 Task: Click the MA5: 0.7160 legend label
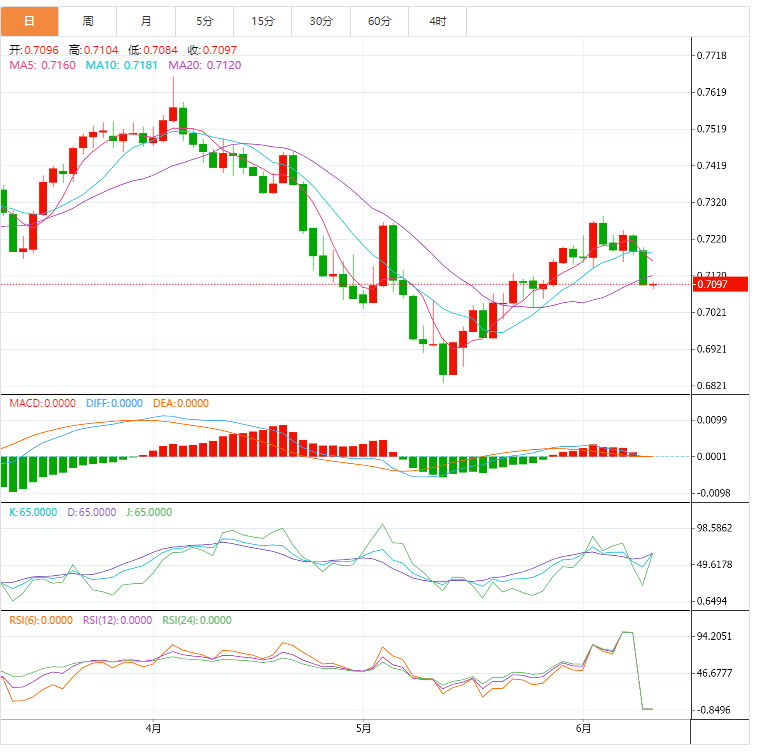pos(43,65)
